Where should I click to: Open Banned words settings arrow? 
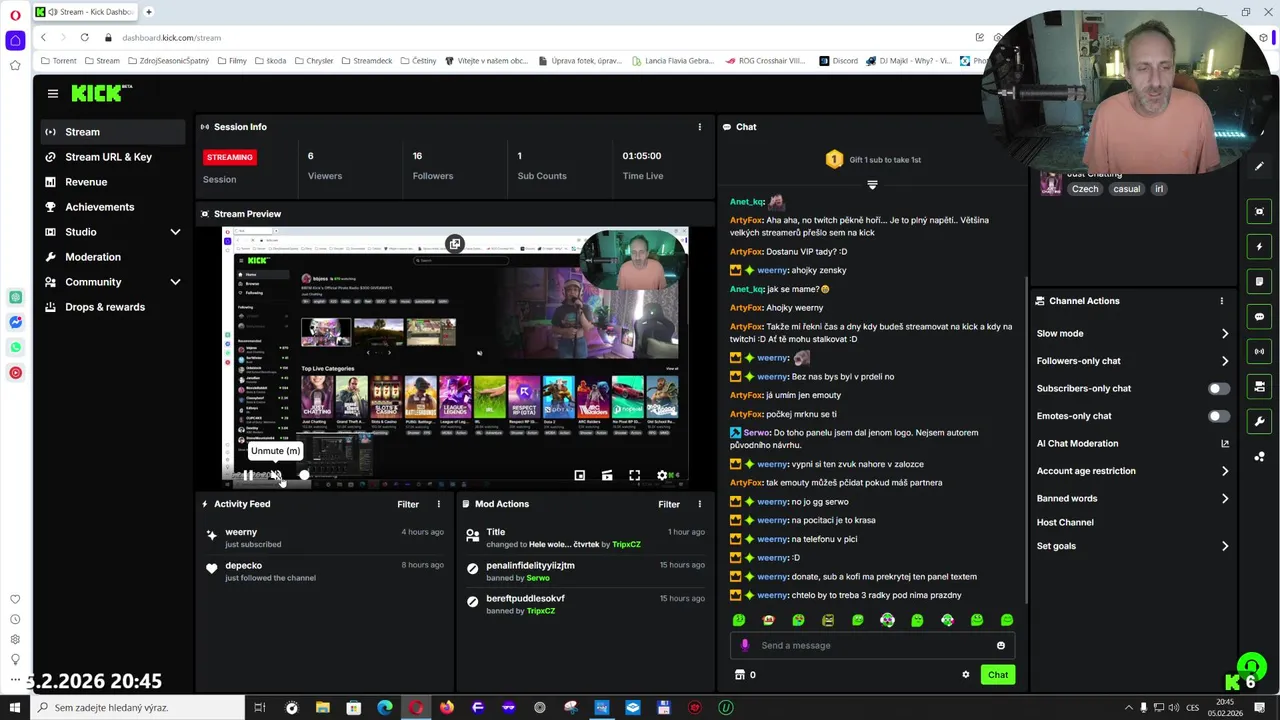[x=1224, y=499]
